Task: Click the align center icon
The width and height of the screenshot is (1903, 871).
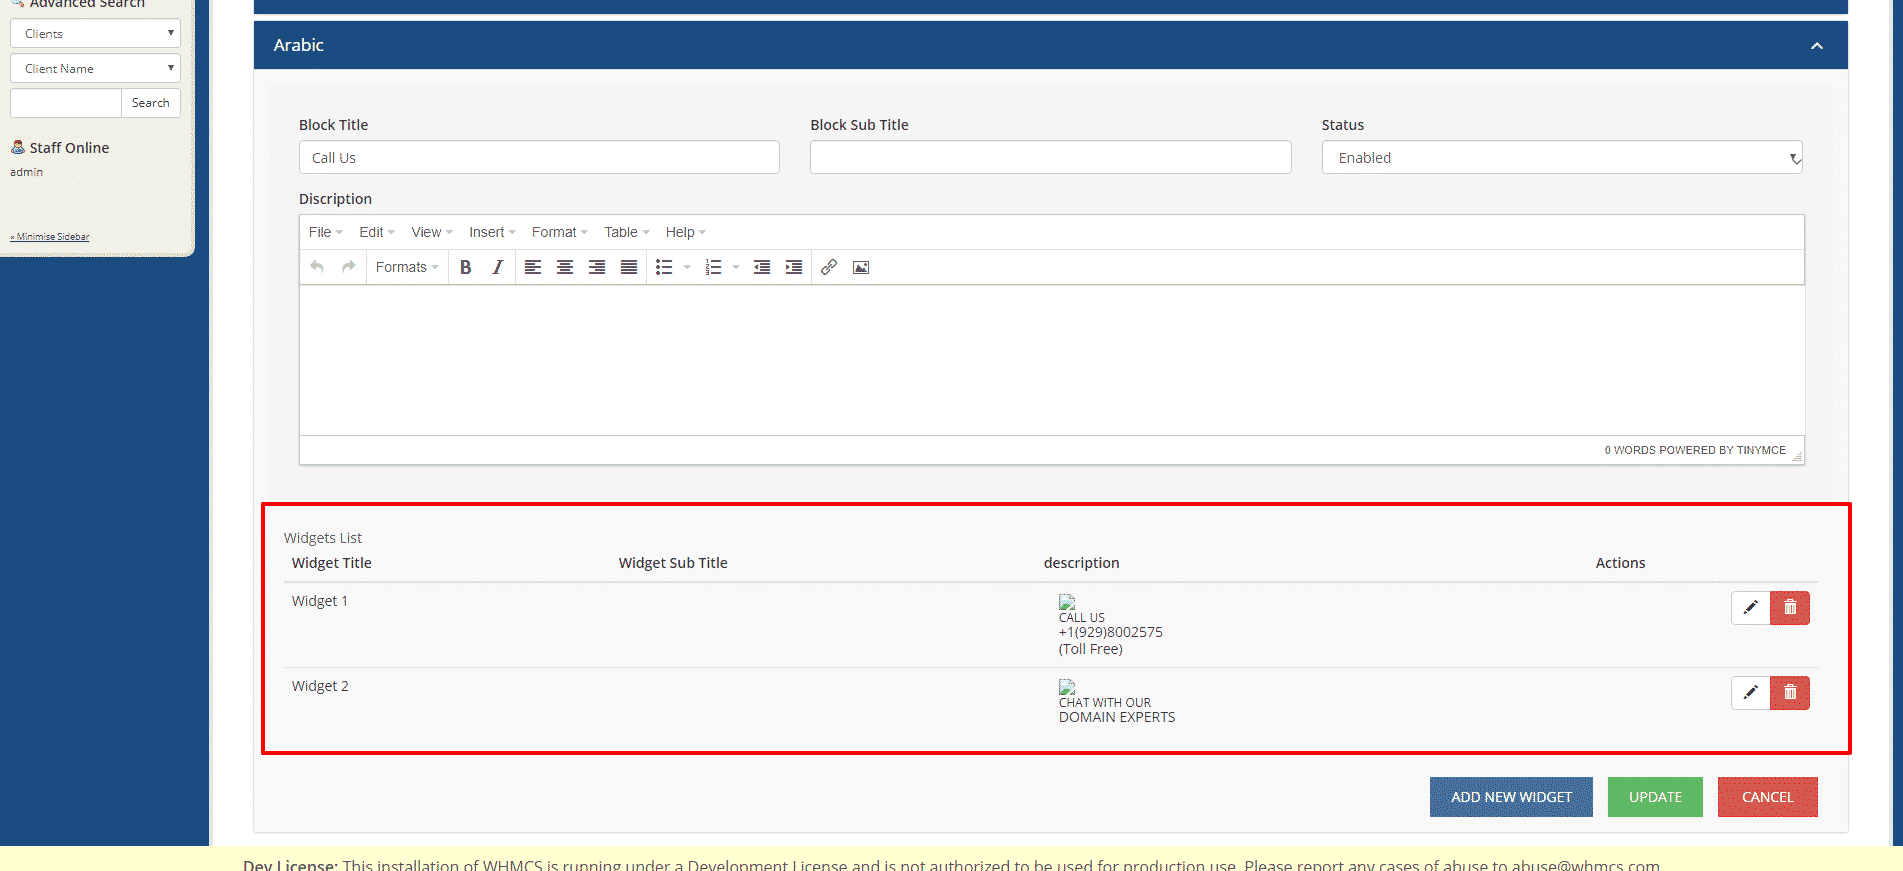Action: click(565, 267)
